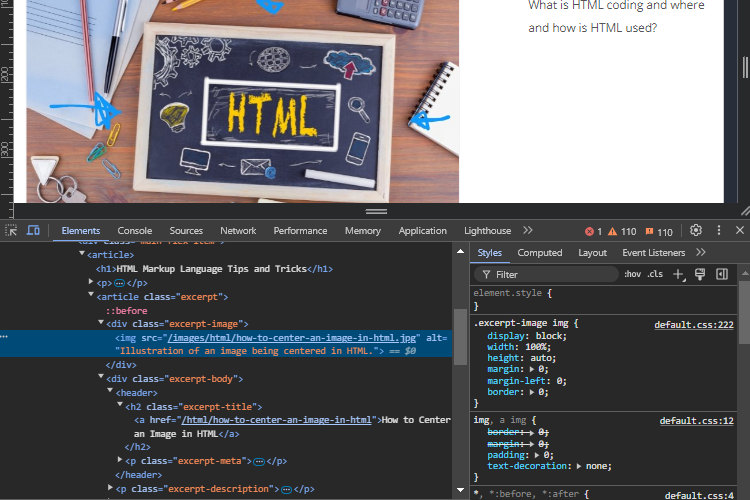This screenshot has height=500, width=750.
Task: Collapse the top-level article node
Action: [82, 254]
